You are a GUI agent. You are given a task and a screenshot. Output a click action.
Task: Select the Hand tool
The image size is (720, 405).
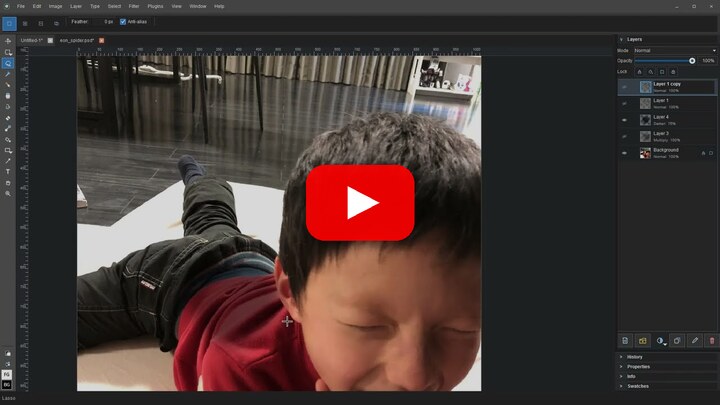[x=8, y=183]
